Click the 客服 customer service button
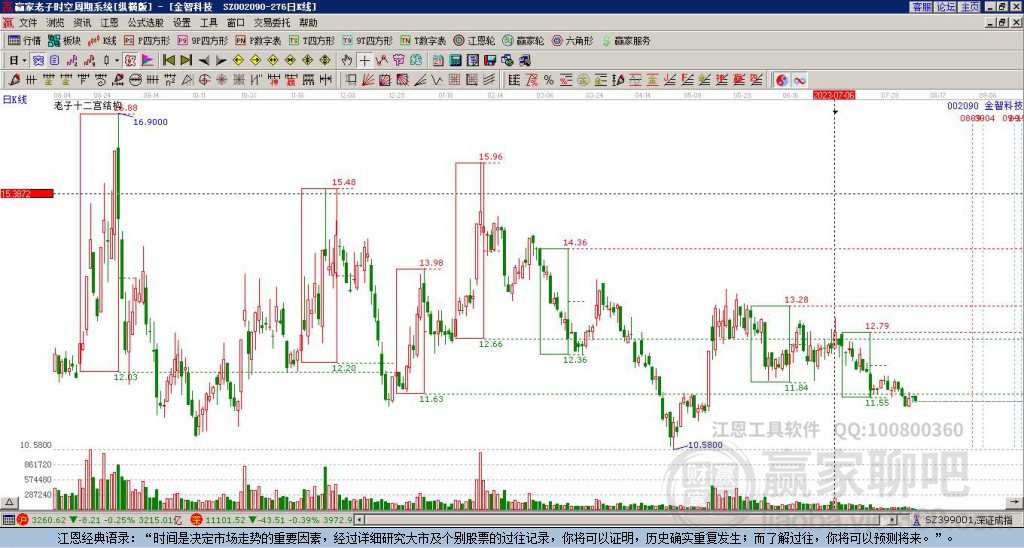Image resolution: width=1024 pixels, height=548 pixels. (x=921, y=7)
